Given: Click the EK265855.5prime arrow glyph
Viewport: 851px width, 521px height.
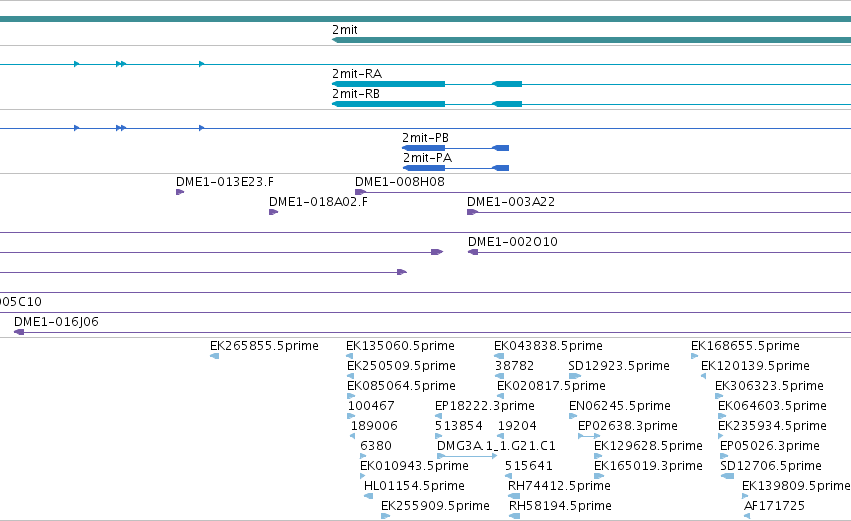Looking at the screenshot, I should [x=214, y=356].
